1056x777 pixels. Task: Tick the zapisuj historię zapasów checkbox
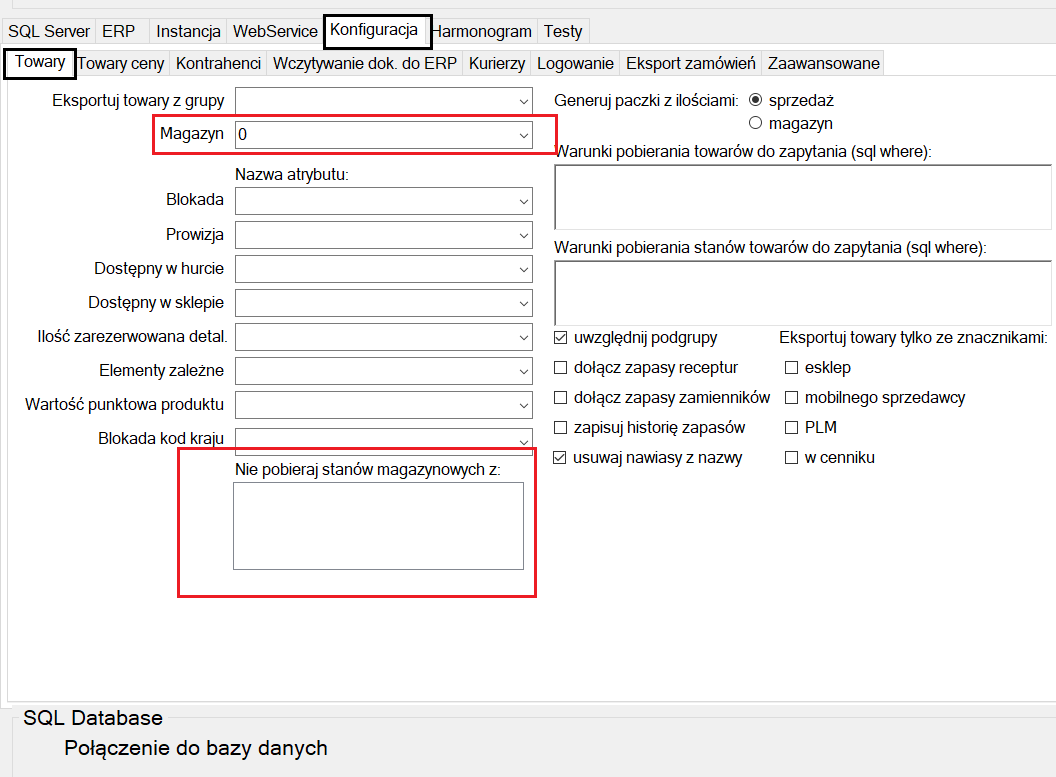click(561, 428)
